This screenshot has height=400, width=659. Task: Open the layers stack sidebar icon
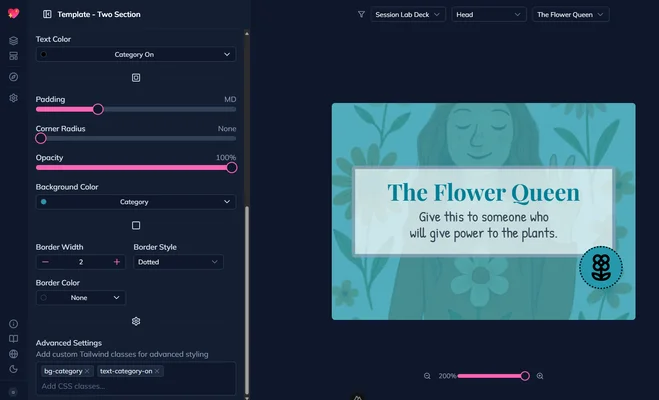point(13,41)
